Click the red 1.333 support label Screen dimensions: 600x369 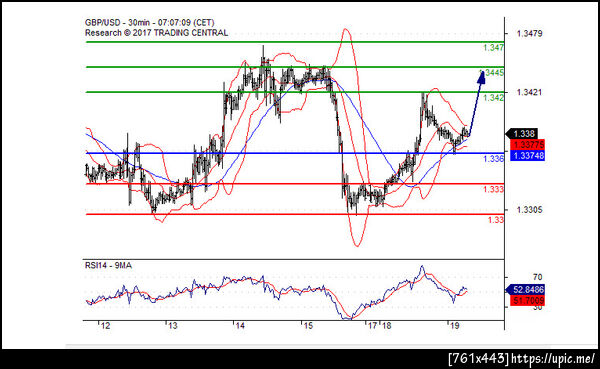coord(493,189)
